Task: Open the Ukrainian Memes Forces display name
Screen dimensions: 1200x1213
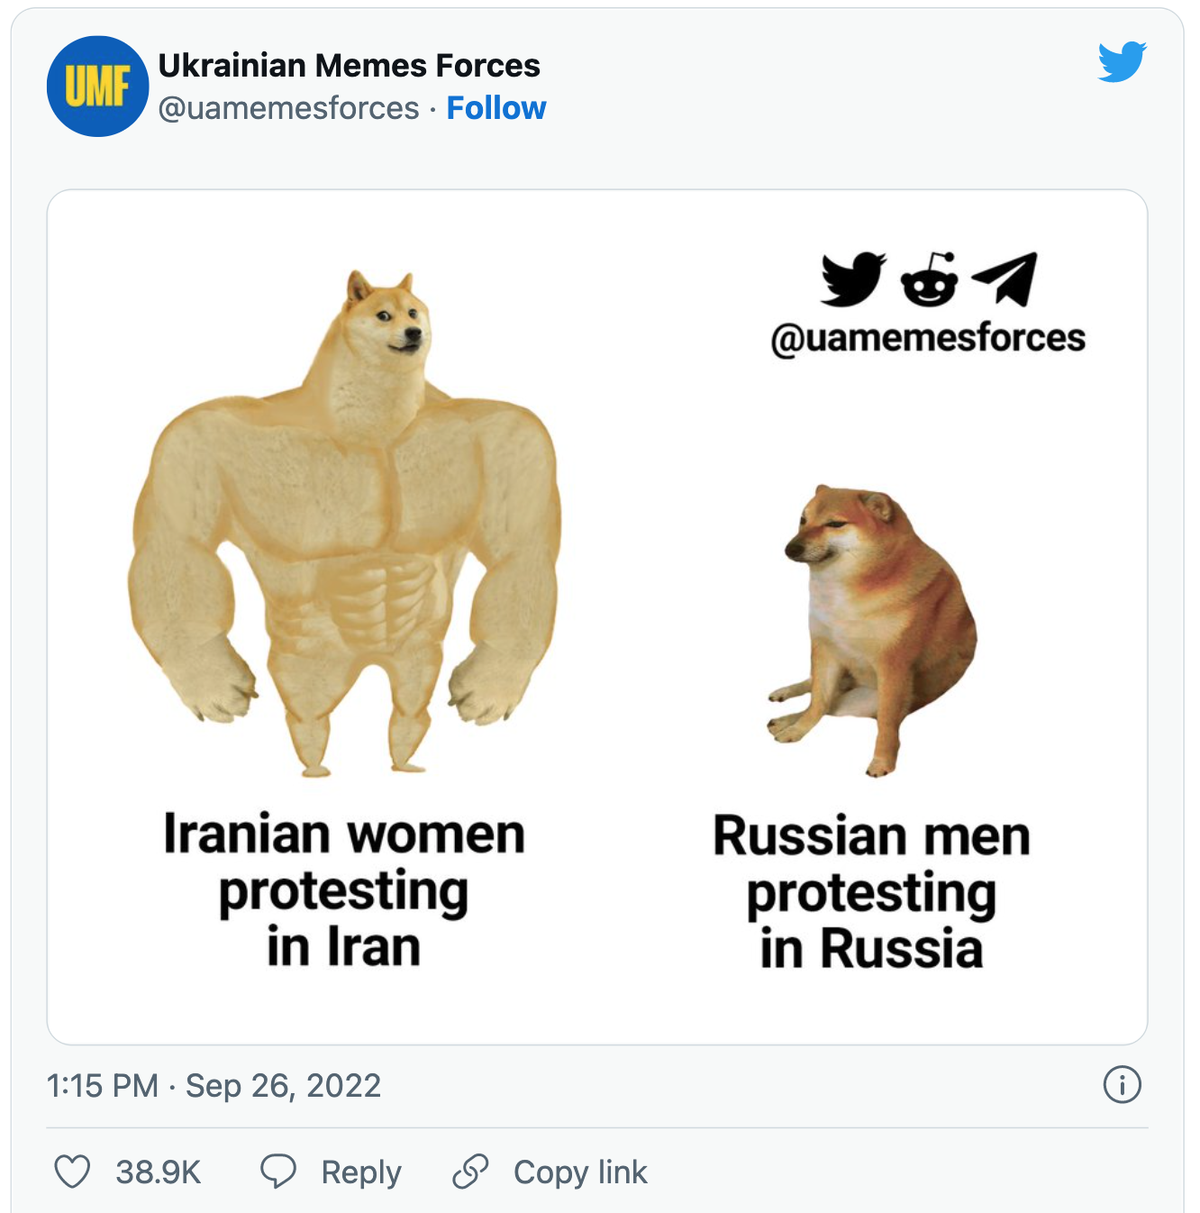Action: [349, 65]
